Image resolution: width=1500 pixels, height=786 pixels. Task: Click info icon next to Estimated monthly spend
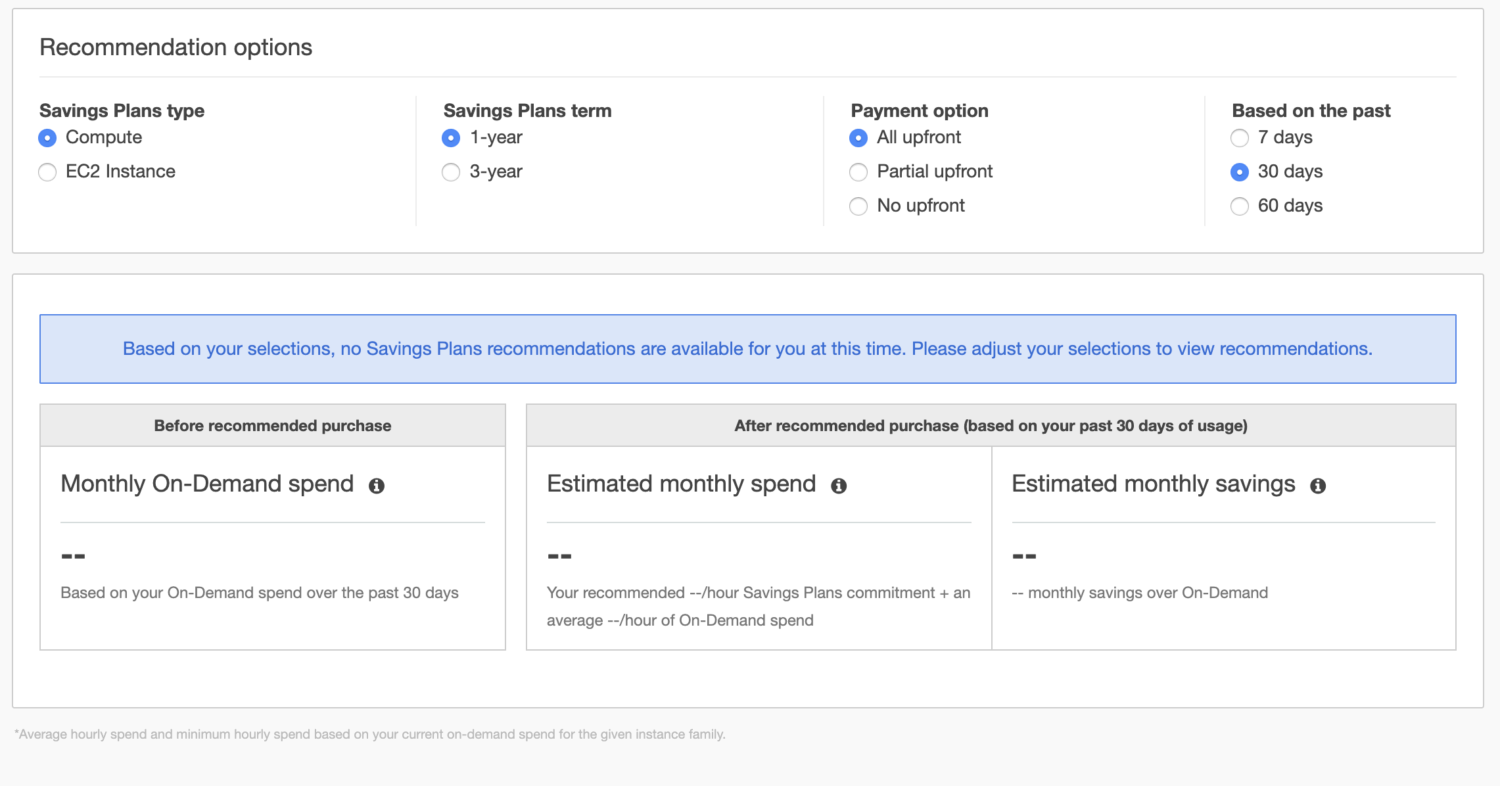point(839,486)
